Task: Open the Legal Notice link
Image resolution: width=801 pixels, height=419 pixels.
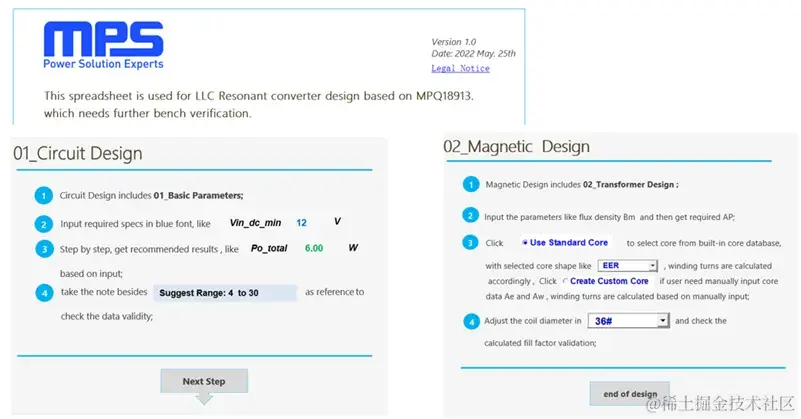Action: [460, 68]
